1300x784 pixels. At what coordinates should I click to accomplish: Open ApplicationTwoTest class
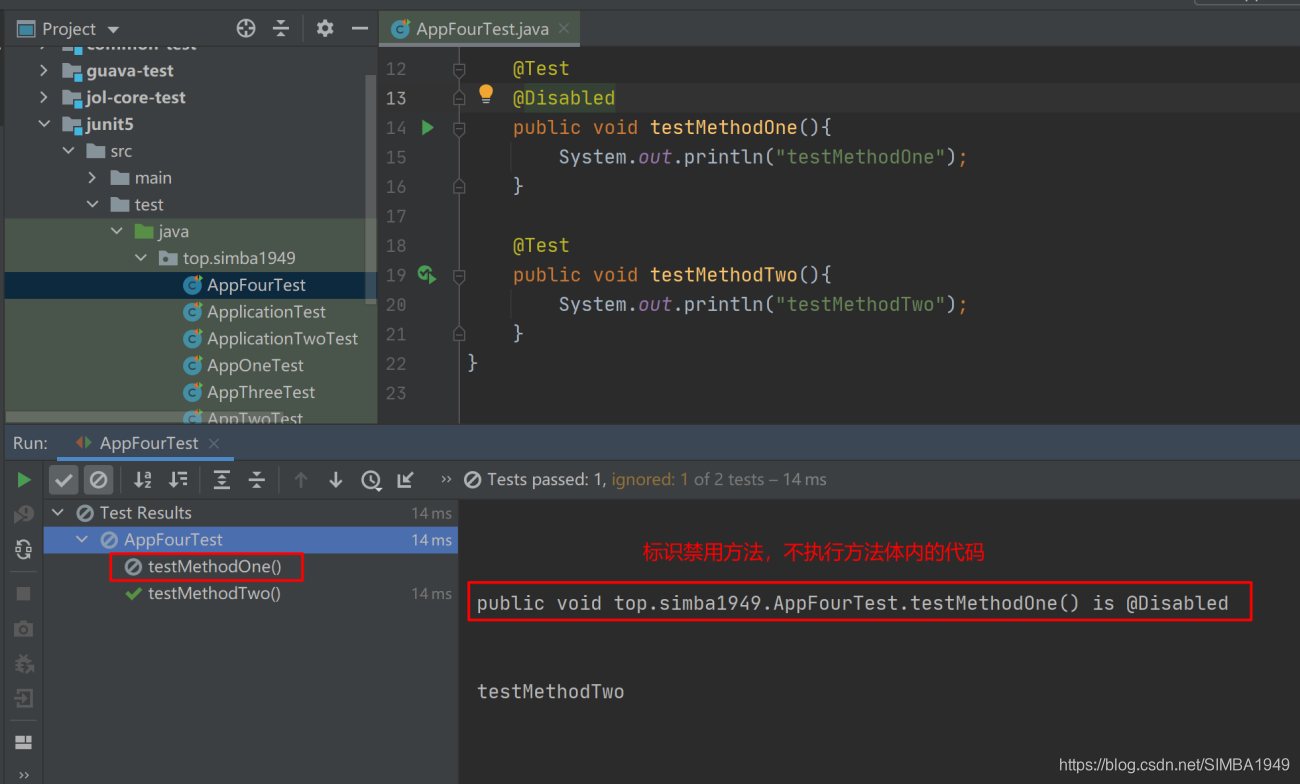point(282,339)
